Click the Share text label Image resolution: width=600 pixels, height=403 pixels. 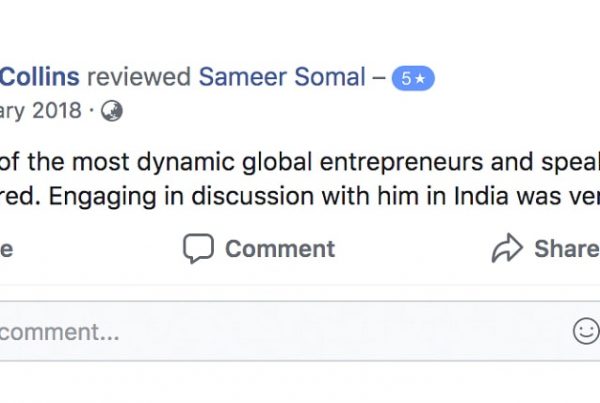click(567, 249)
